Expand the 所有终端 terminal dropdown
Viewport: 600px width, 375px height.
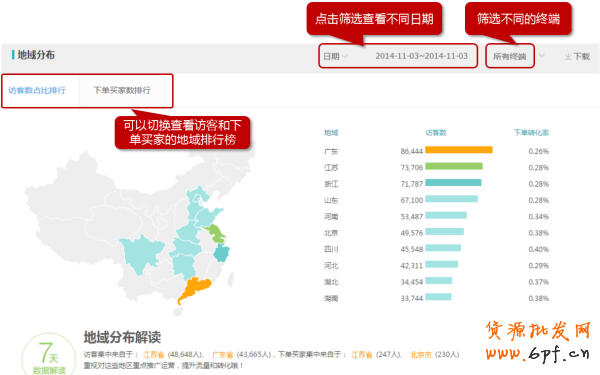click(x=510, y=56)
